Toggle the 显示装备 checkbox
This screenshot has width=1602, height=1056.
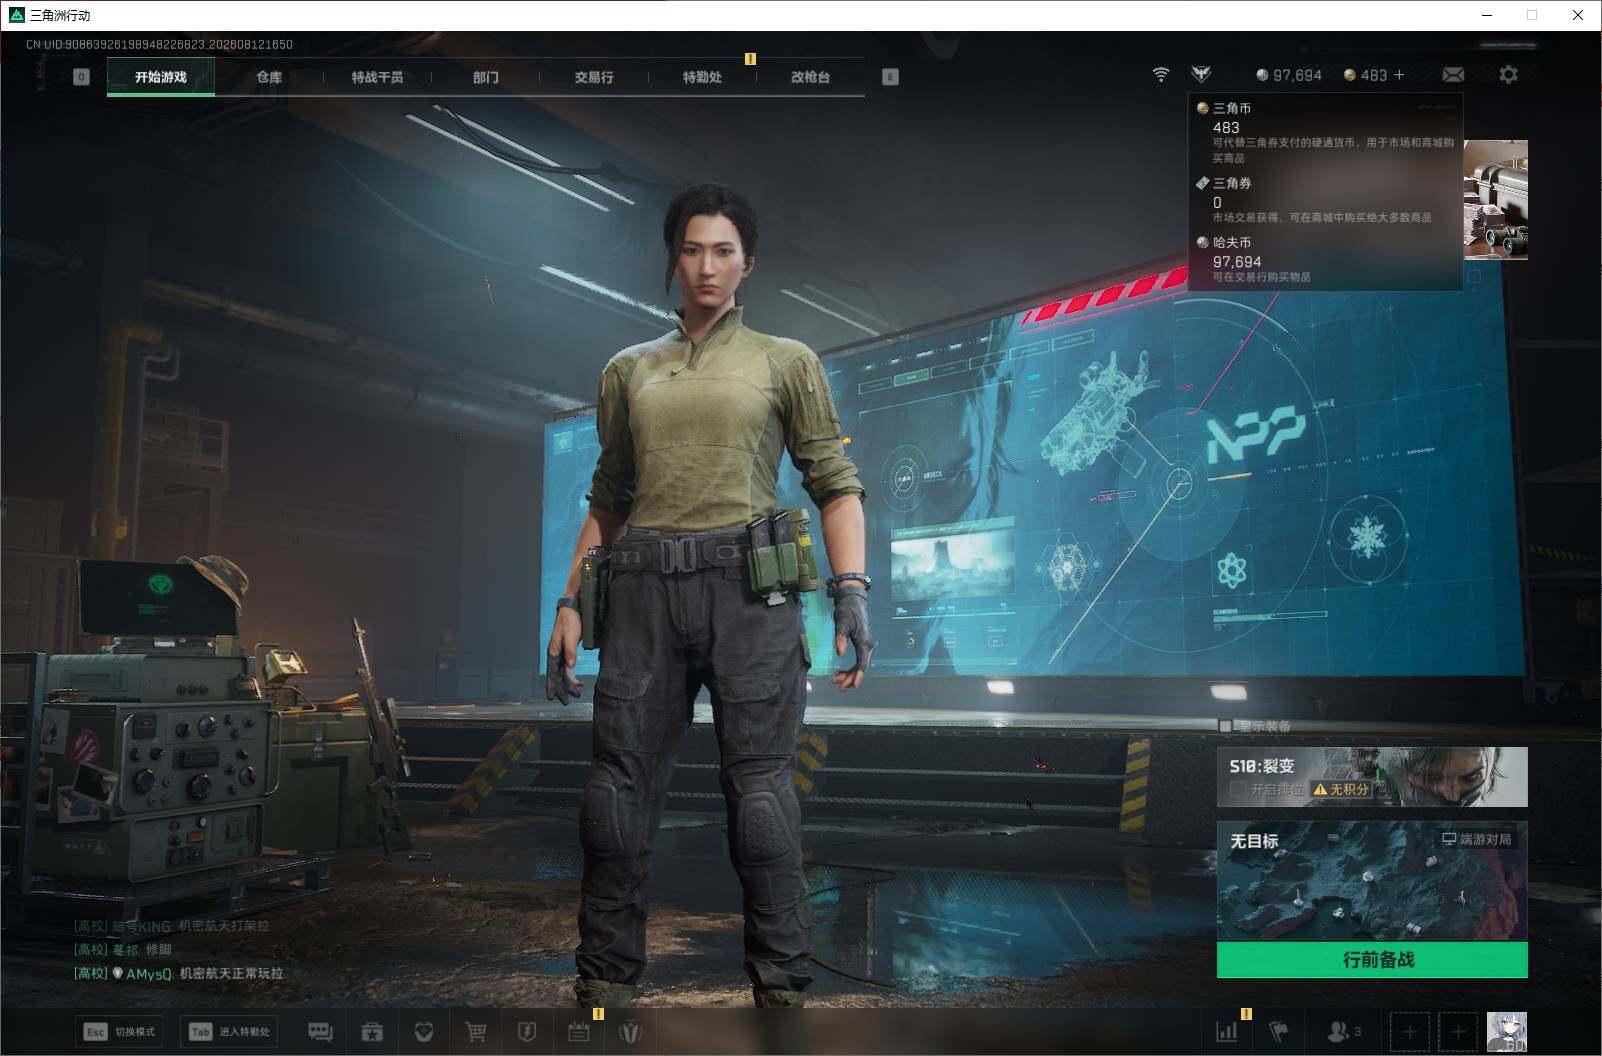click(1226, 726)
